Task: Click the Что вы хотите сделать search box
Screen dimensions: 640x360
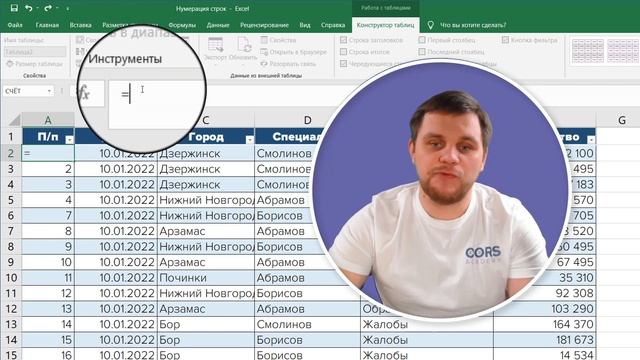Action: (x=473, y=25)
